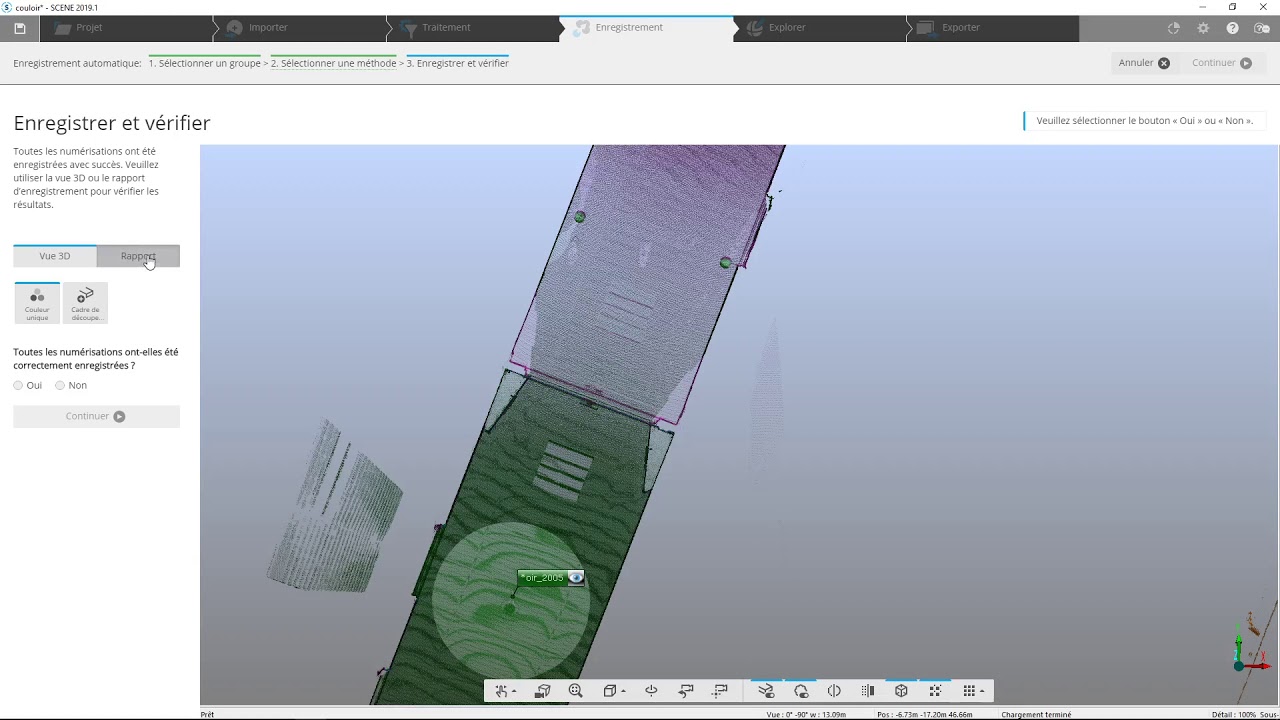
Task: Toggle the clipping split view icon
Action: pos(834,691)
